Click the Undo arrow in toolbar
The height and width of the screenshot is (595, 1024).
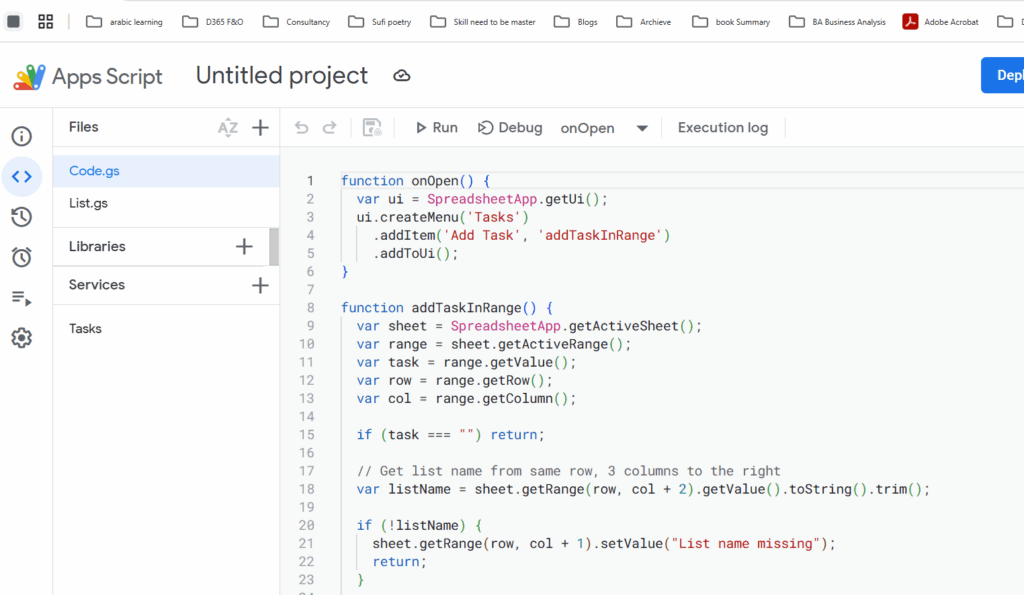pyautogui.click(x=302, y=128)
